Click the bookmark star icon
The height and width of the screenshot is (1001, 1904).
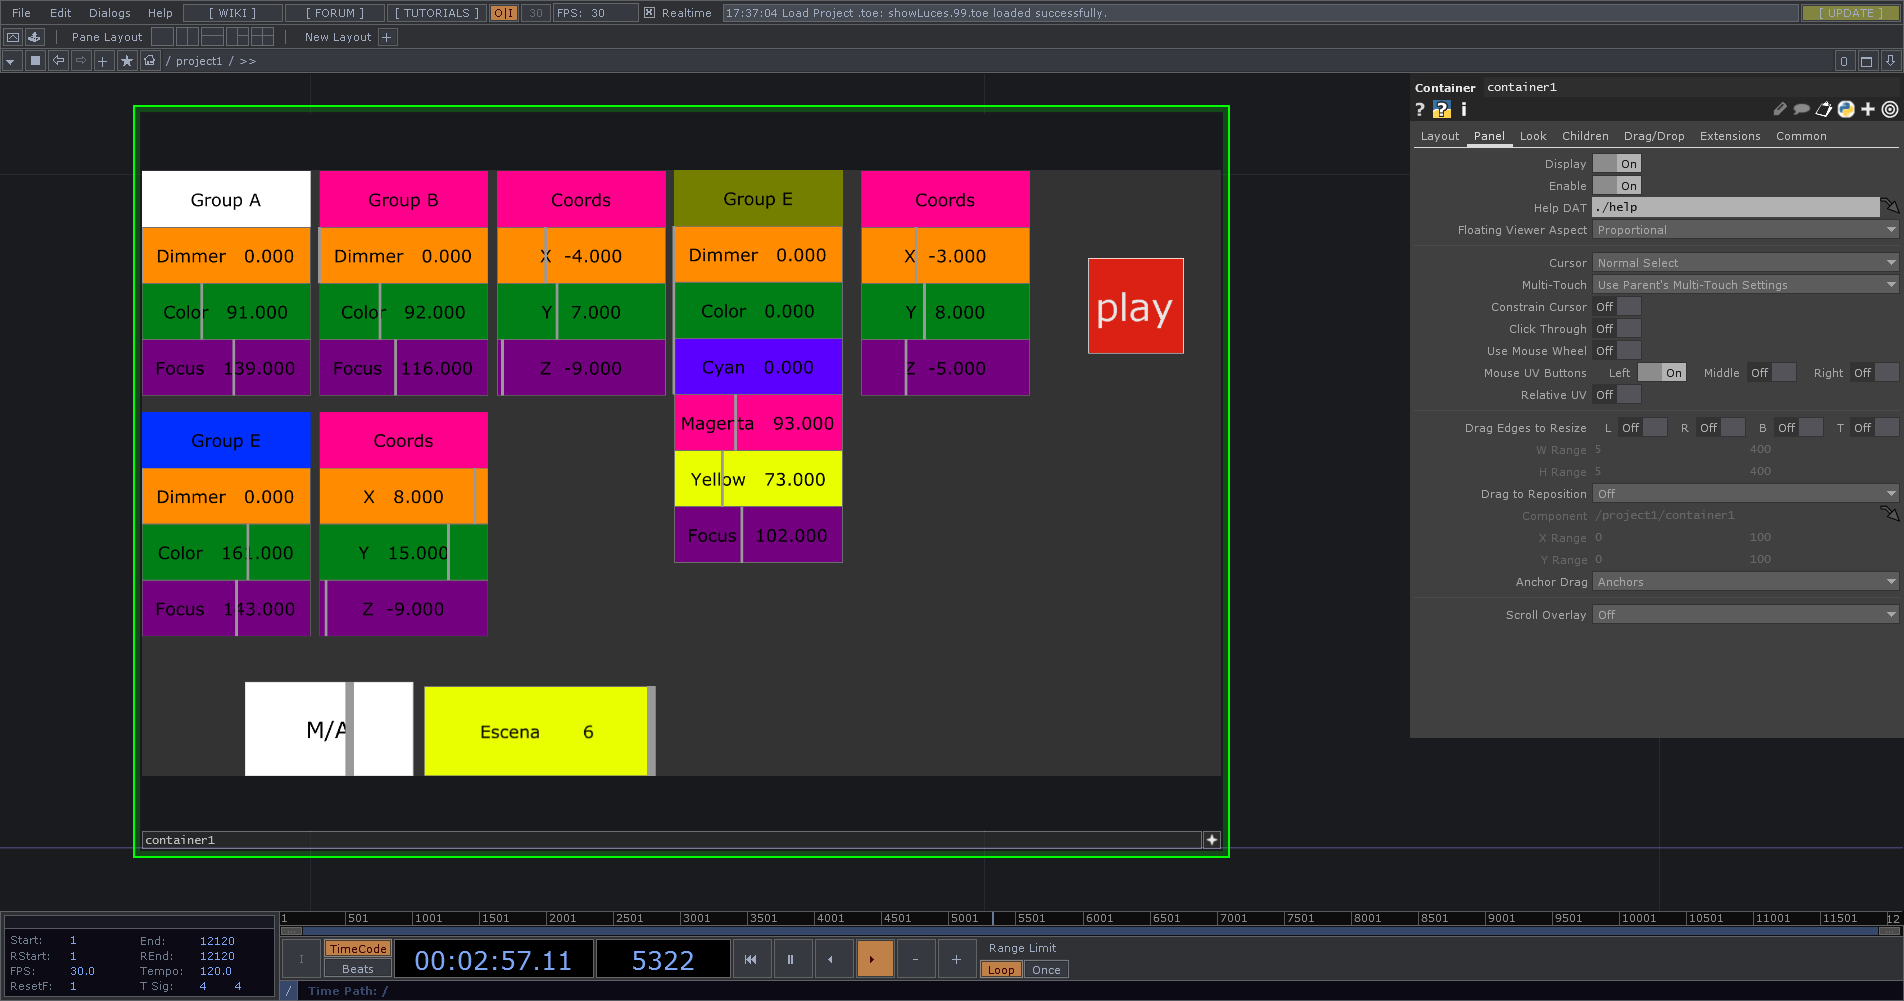127,61
